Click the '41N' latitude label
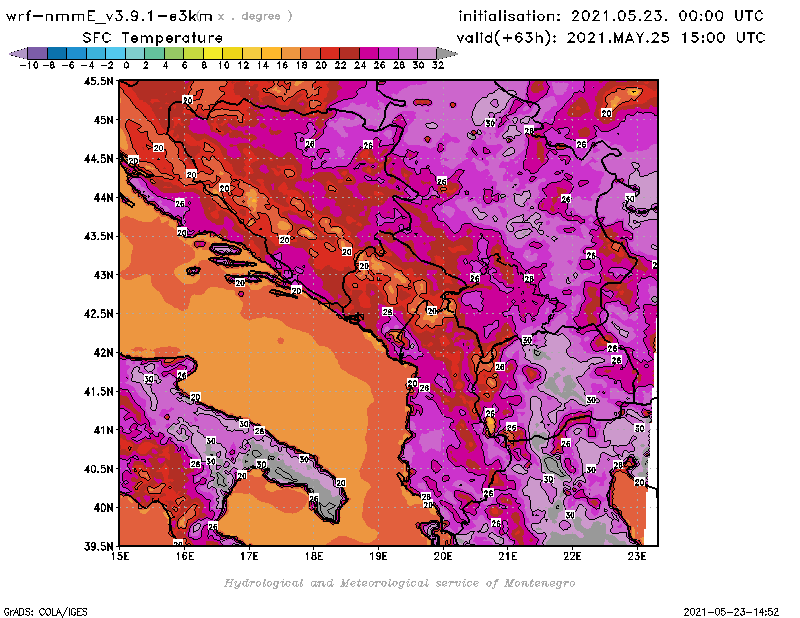 click(x=103, y=430)
